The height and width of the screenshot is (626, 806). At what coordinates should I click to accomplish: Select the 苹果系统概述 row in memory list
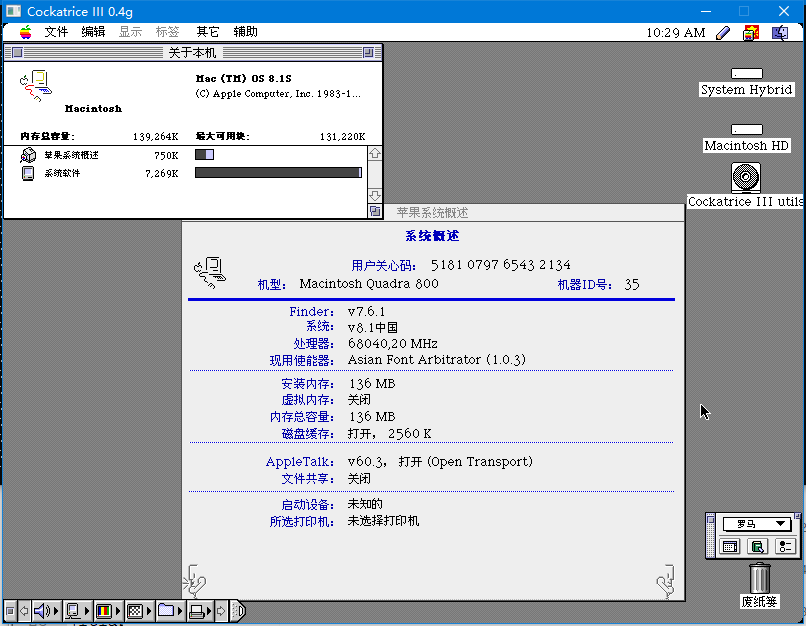pos(186,155)
